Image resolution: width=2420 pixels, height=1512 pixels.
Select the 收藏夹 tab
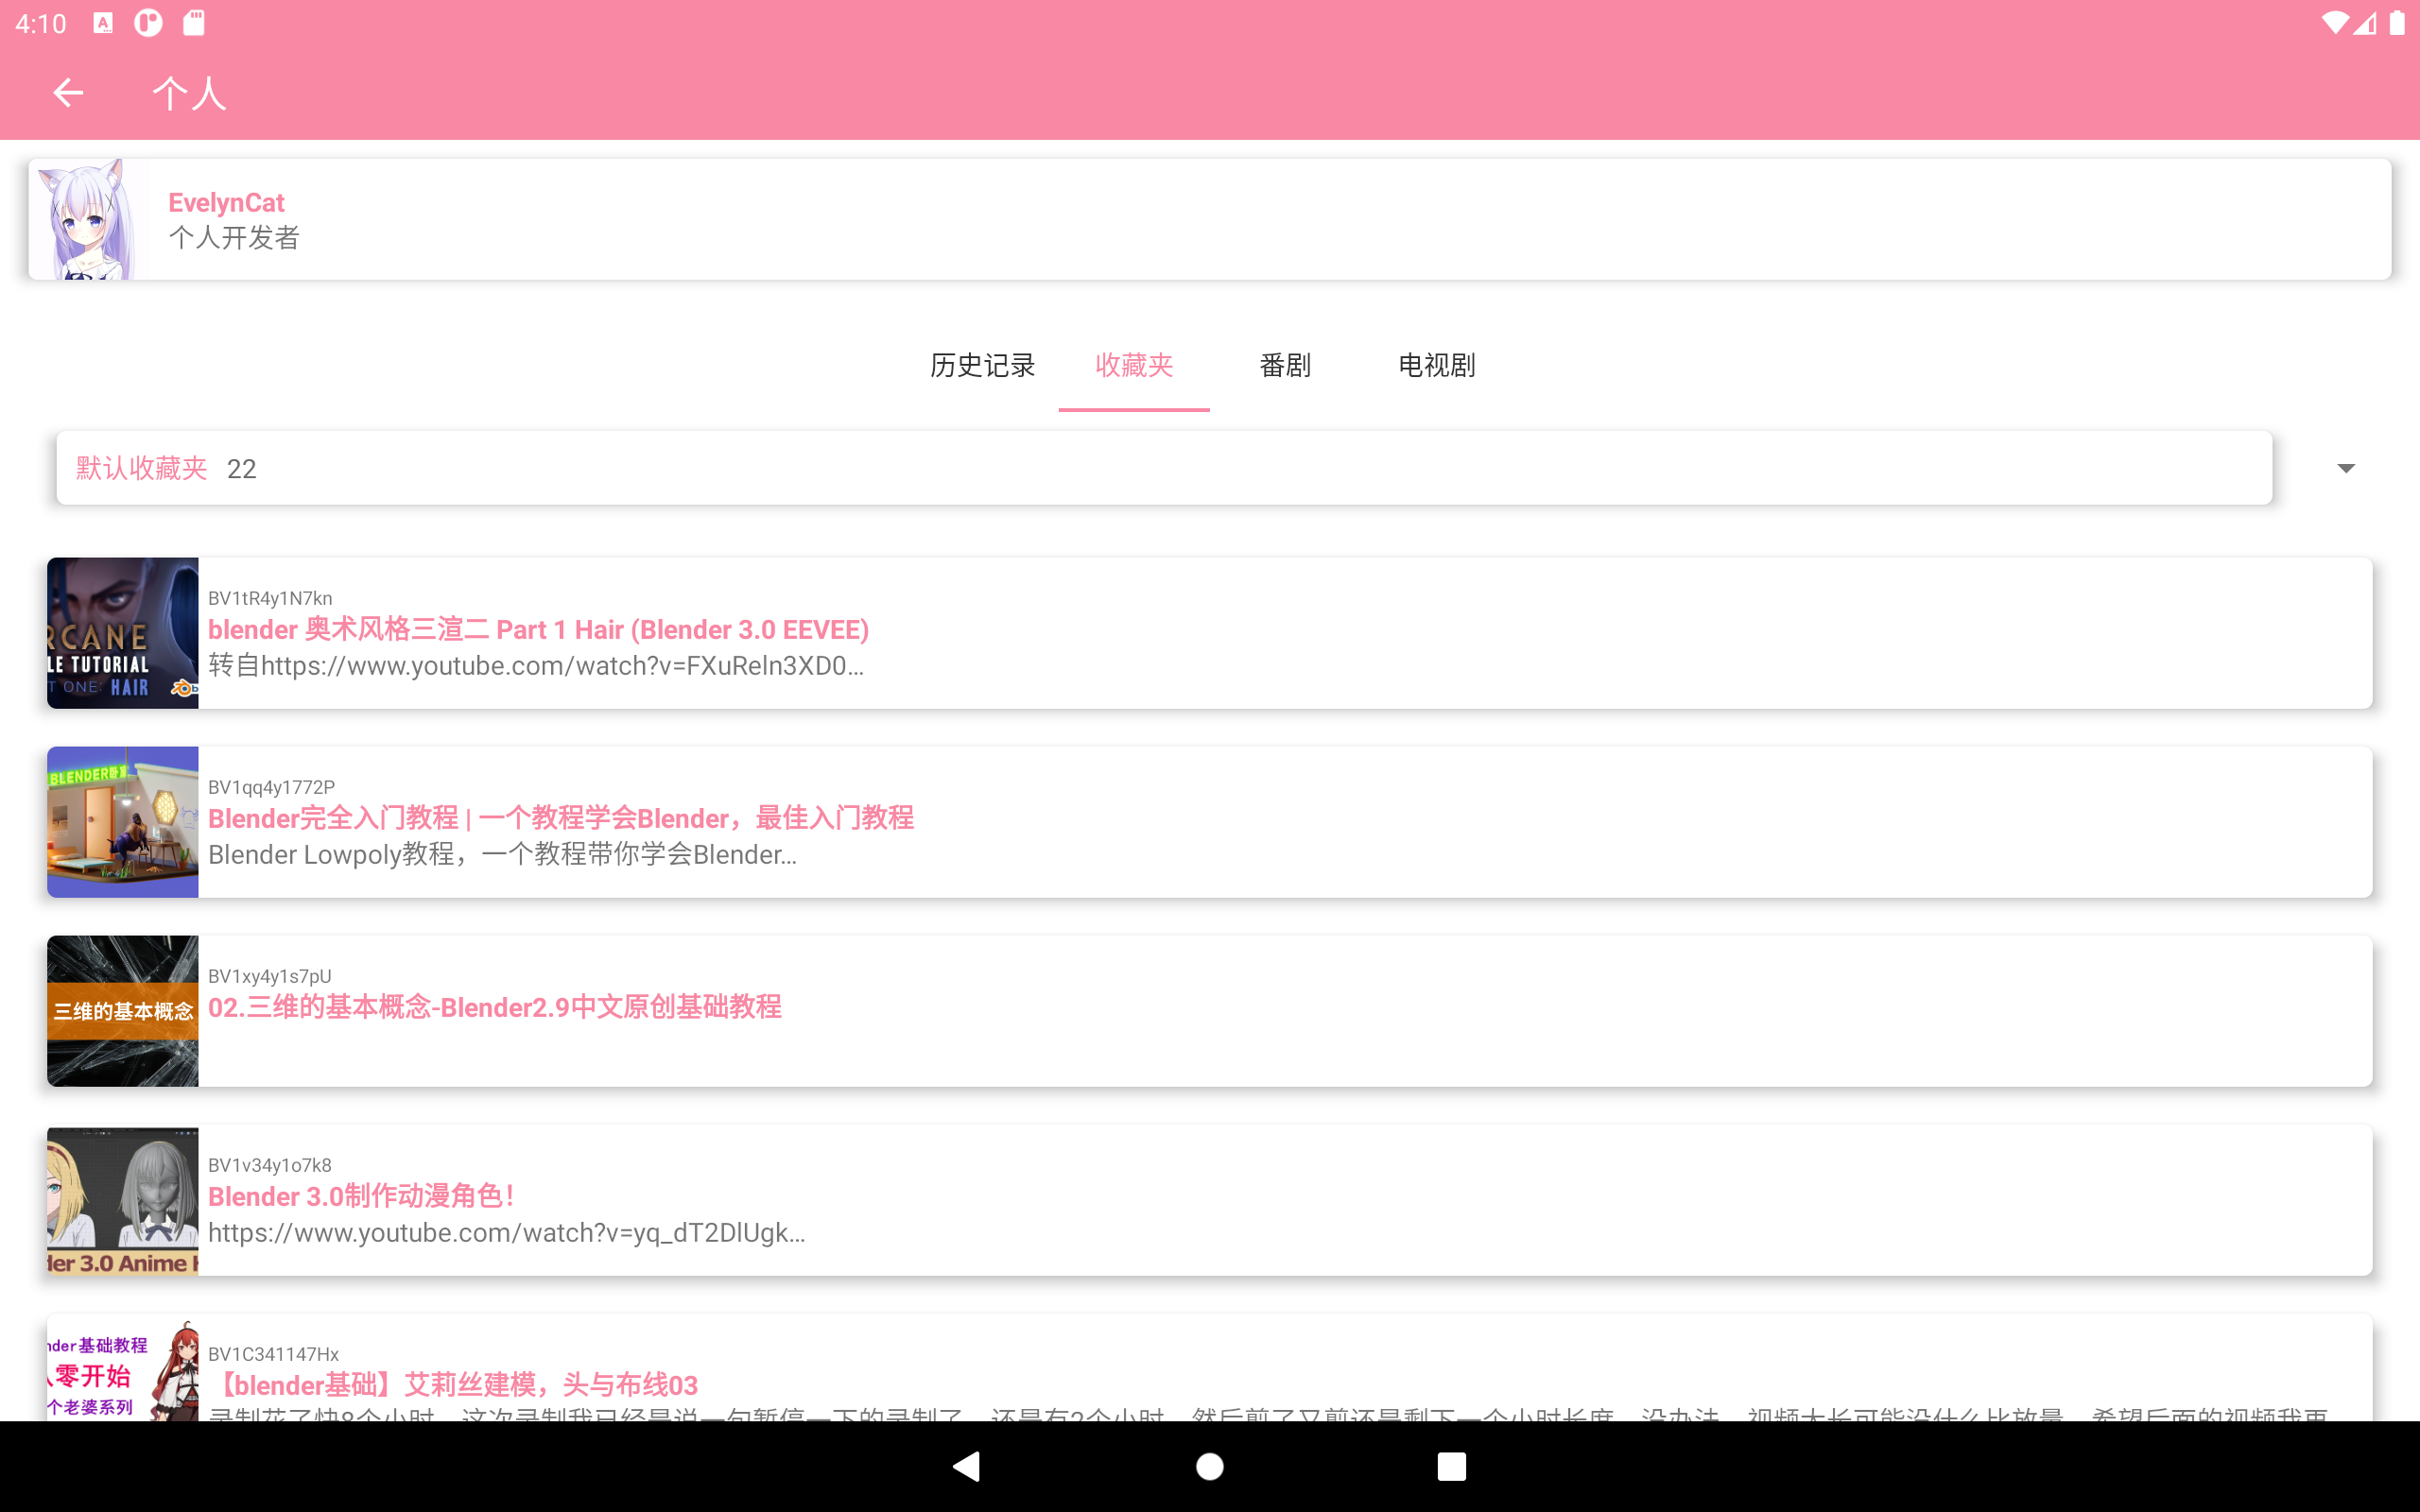click(x=1133, y=366)
